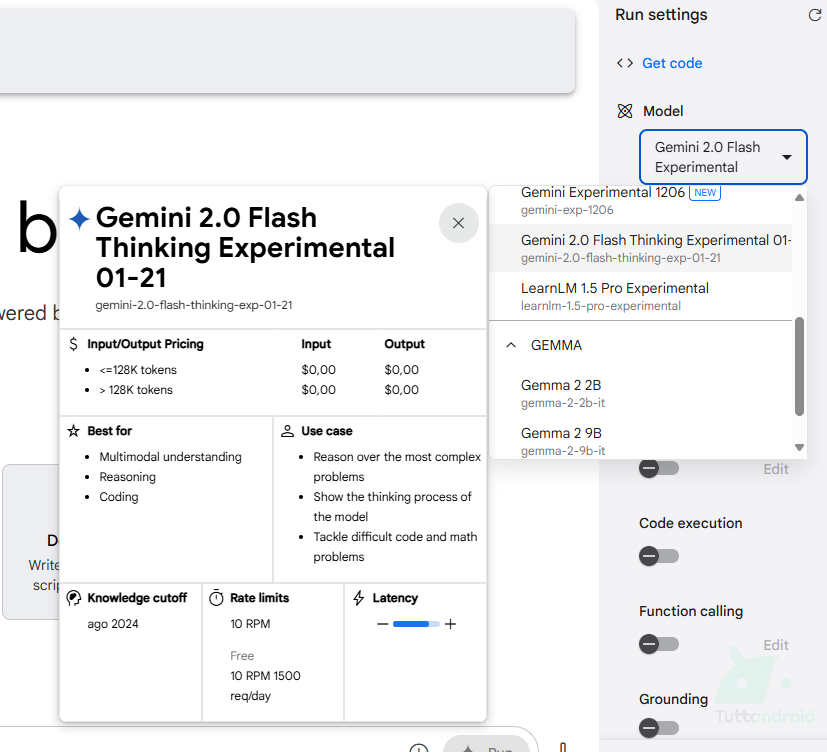
Task: Click the gemini-2.0-flash-thinking-exp-01-21 ID in card
Action: tap(194, 305)
